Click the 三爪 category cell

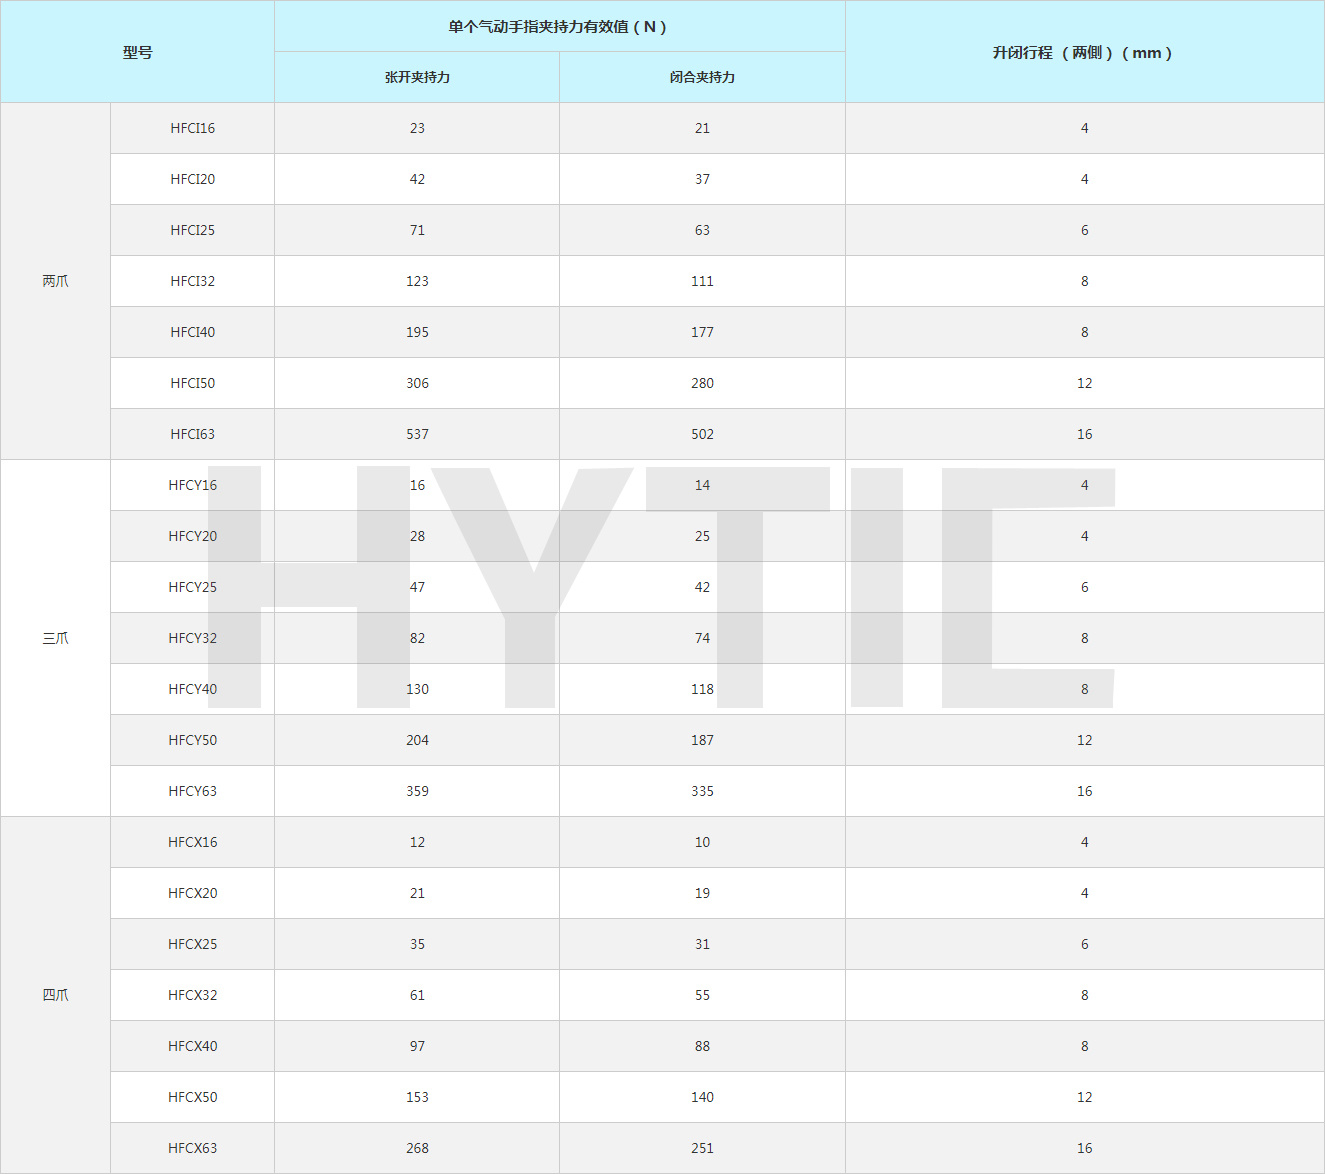pyautogui.click(x=55, y=638)
